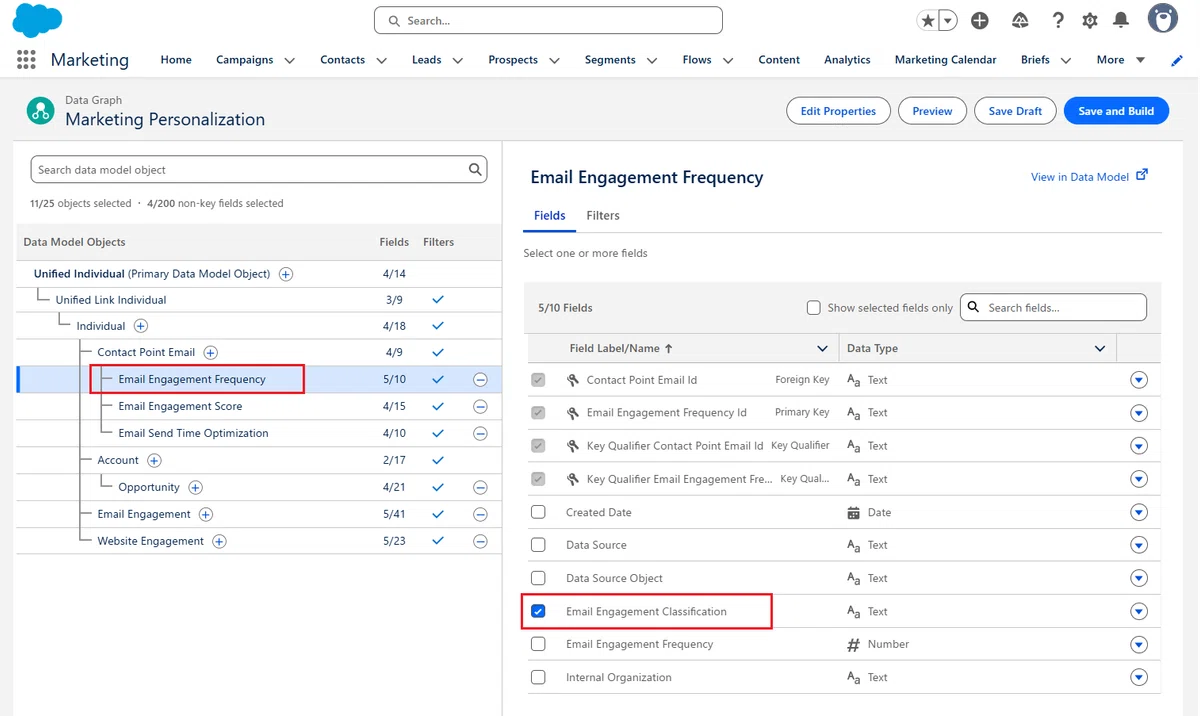Select the Fields tab
Screen dimensions: 1200x716
[550, 215]
